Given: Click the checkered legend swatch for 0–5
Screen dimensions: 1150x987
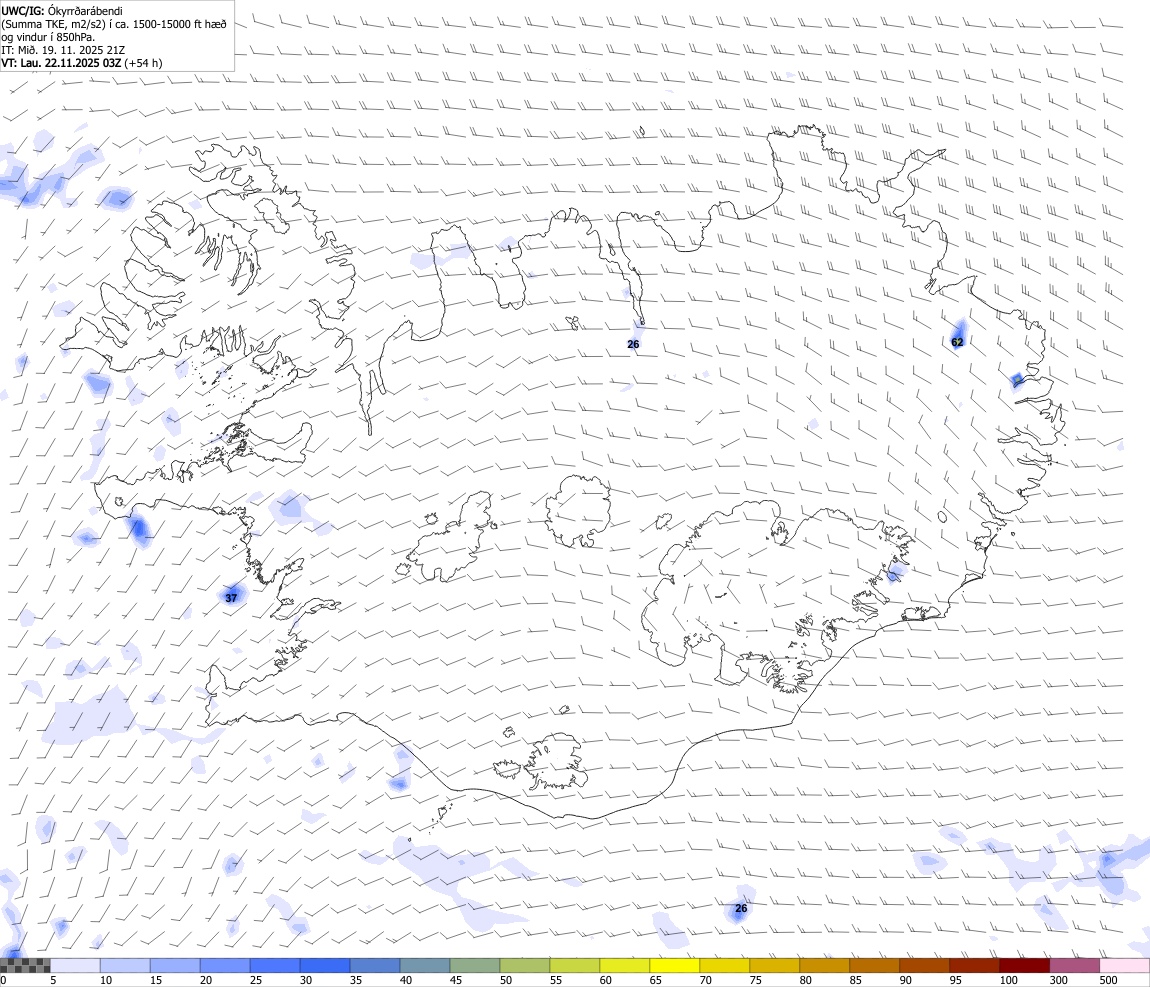Looking at the screenshot, I should (x=26, y=965).
